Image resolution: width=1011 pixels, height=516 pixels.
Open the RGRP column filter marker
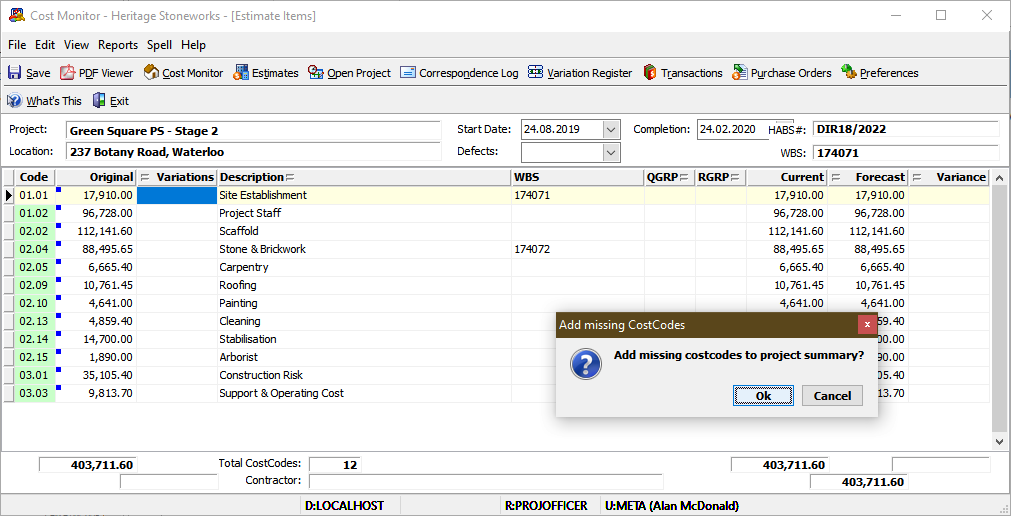(734, 177)
